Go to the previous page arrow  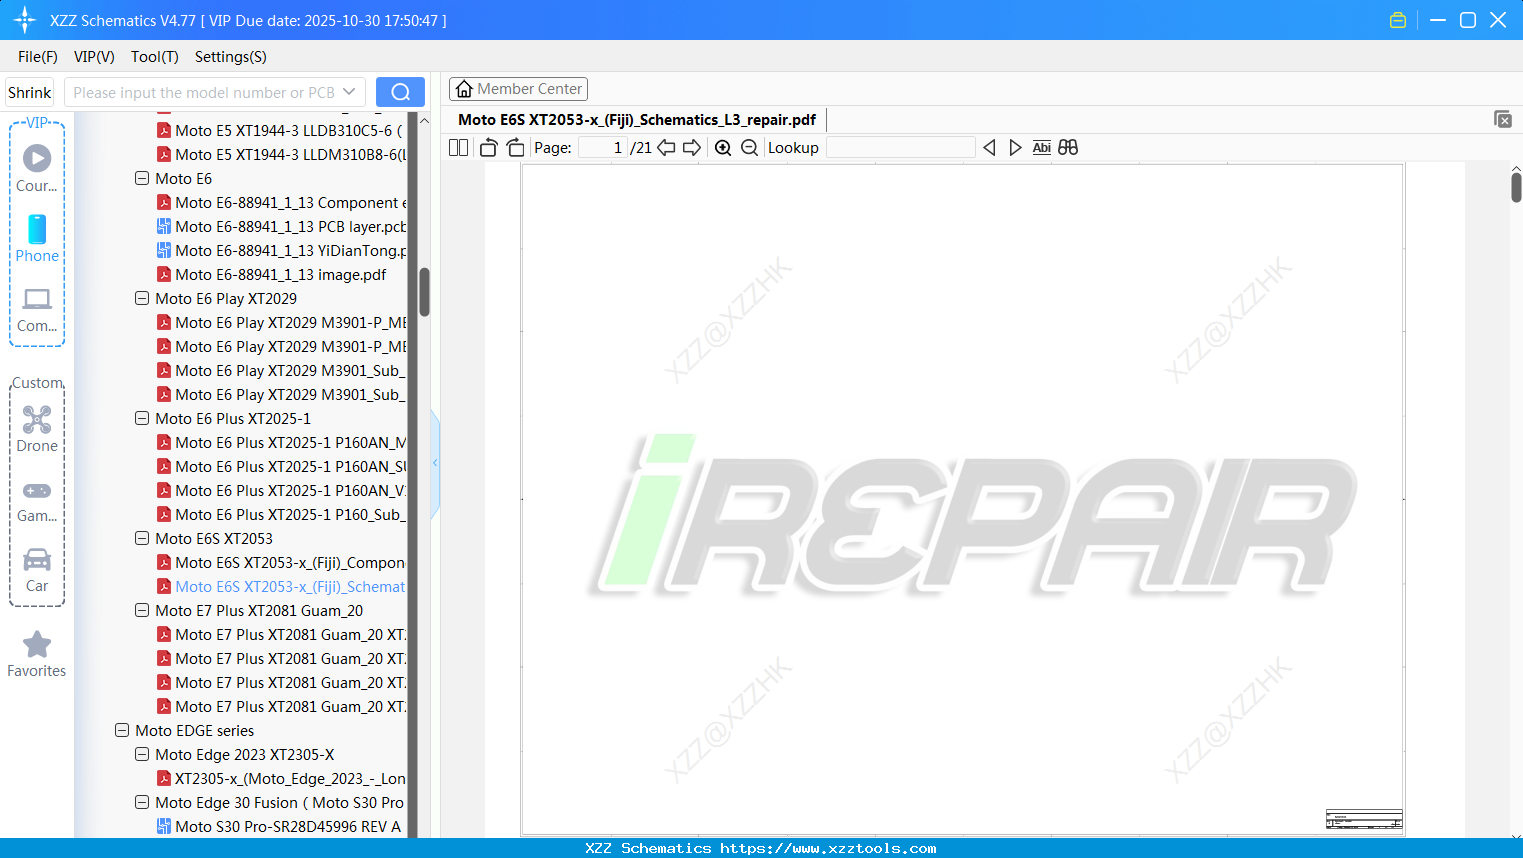pyautogui.click(x=666, y=148)
